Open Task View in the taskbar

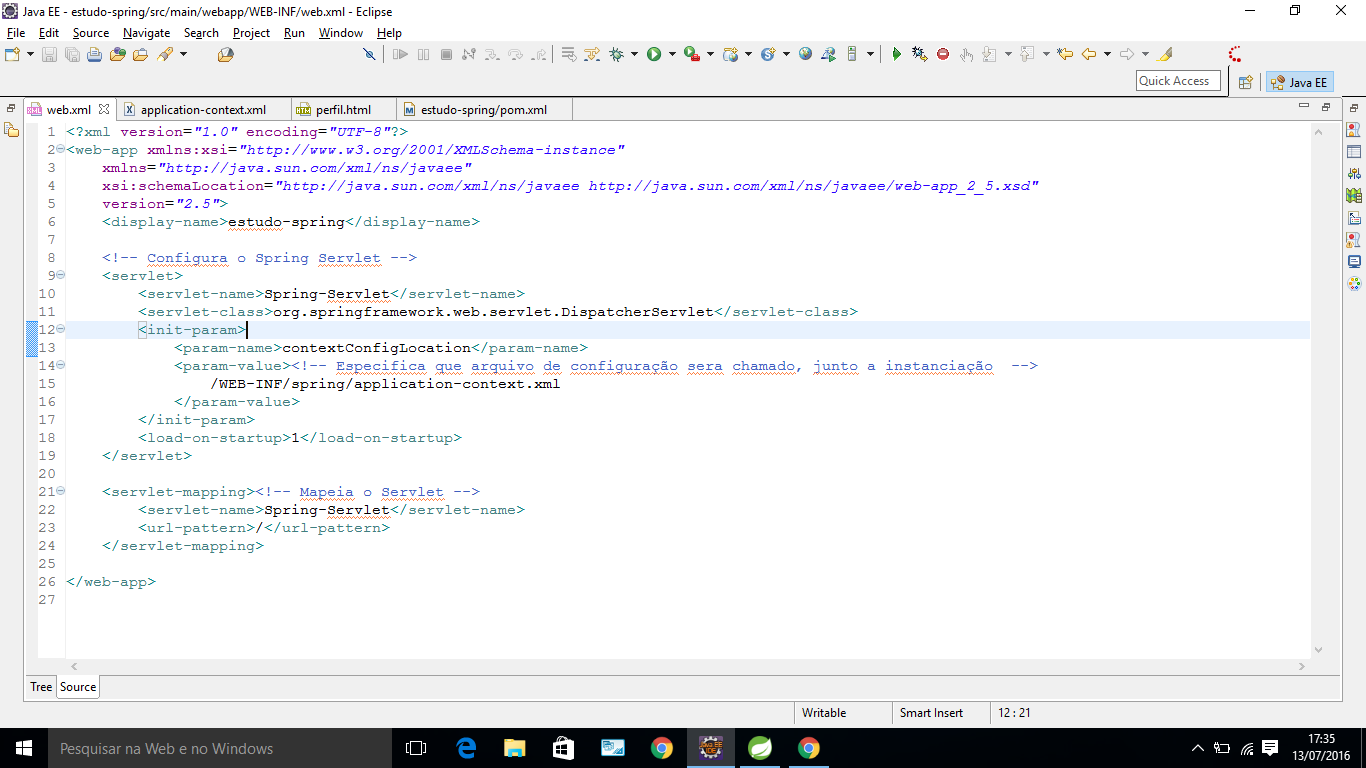pyautogui.click(x=416, y=748)
